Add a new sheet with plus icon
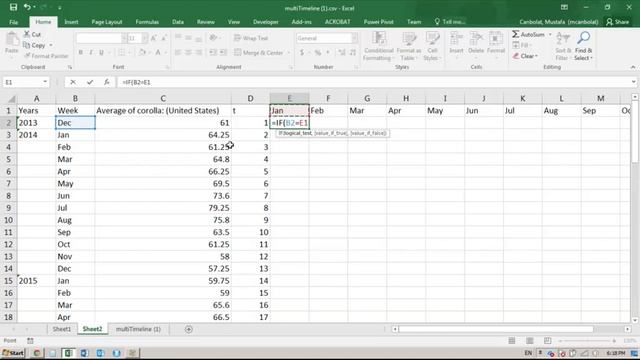640x360 pixels. point(189,329)
